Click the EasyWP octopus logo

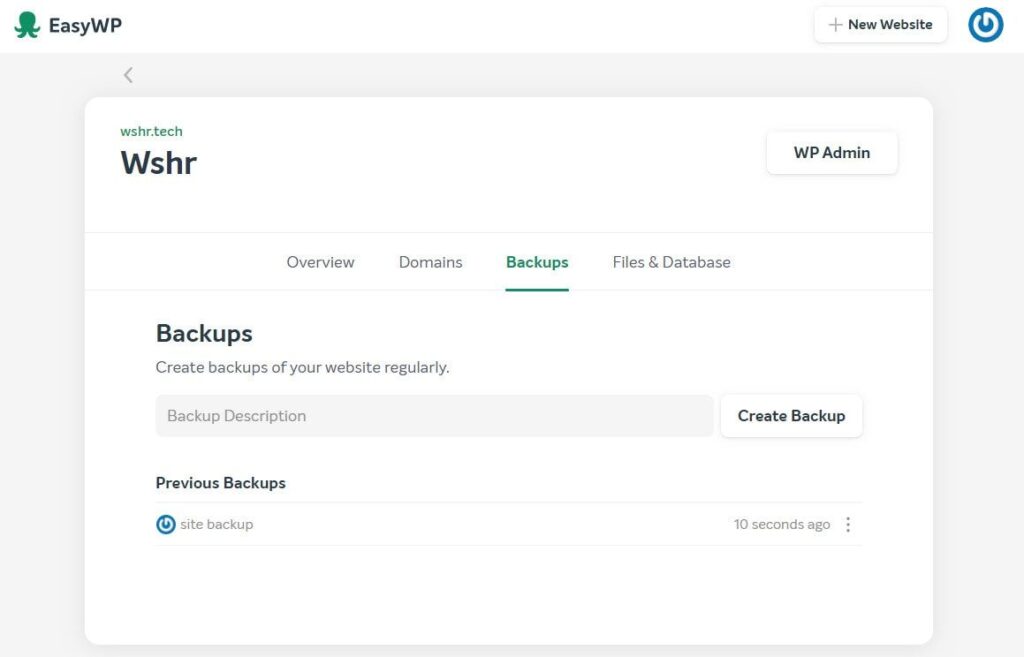[x=27, y=25]
